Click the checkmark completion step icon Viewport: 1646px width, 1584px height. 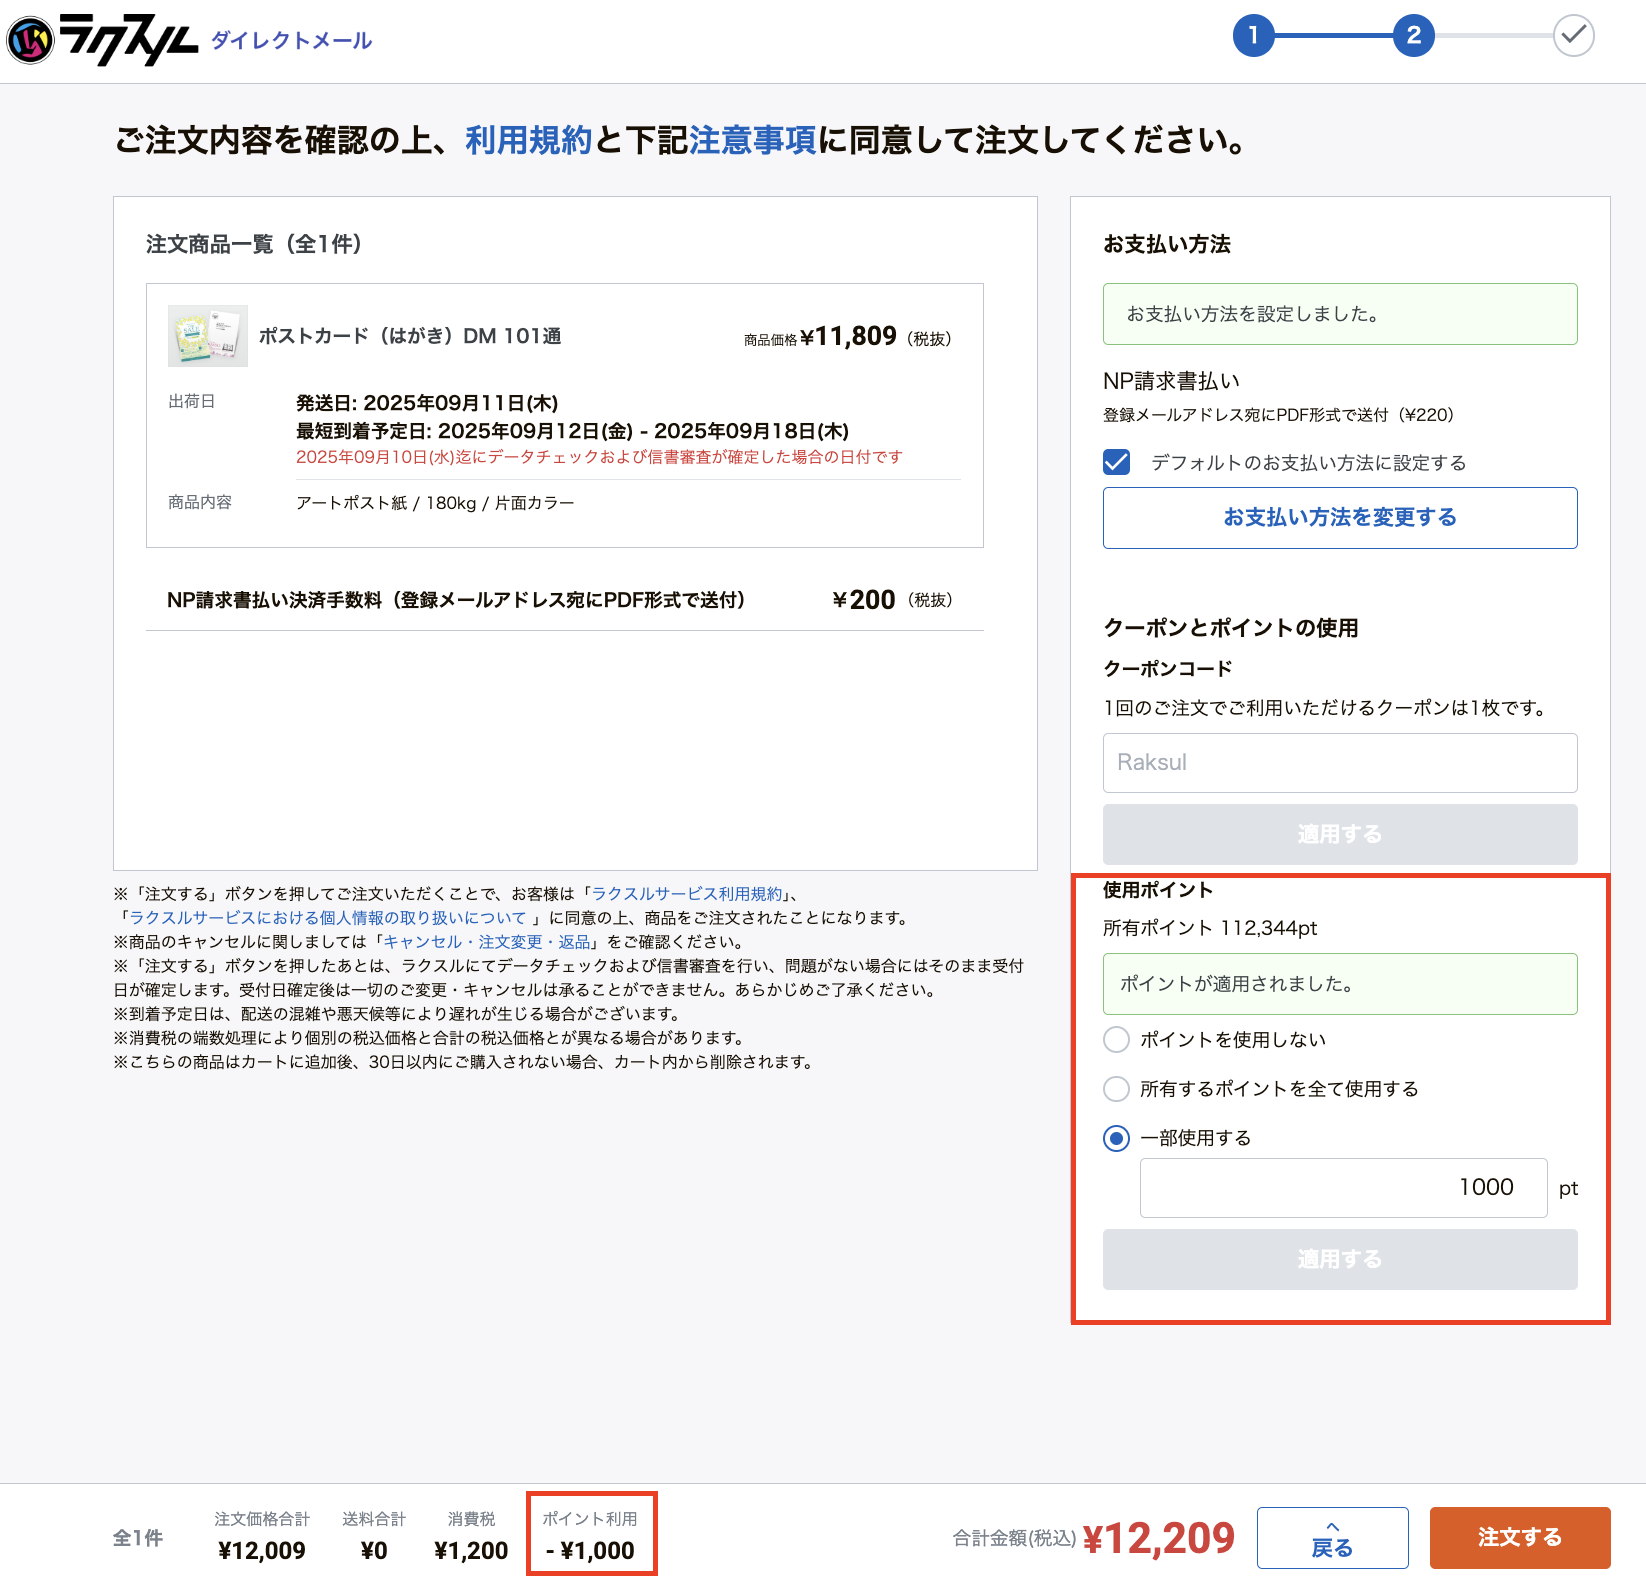tap(1573, 36)
